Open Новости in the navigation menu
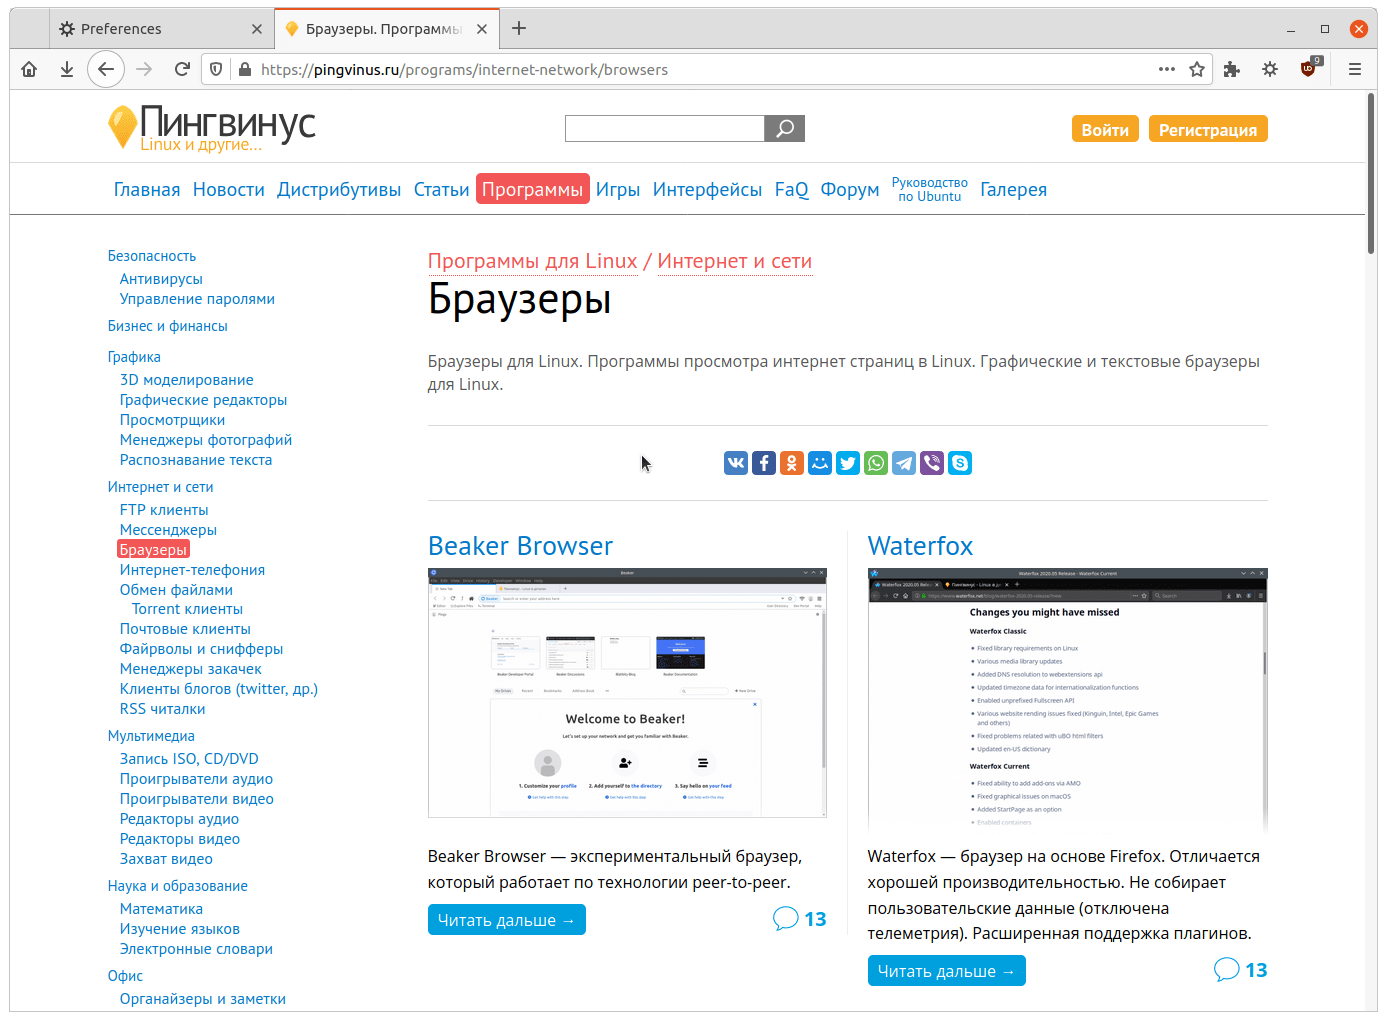 coord(229,189)
